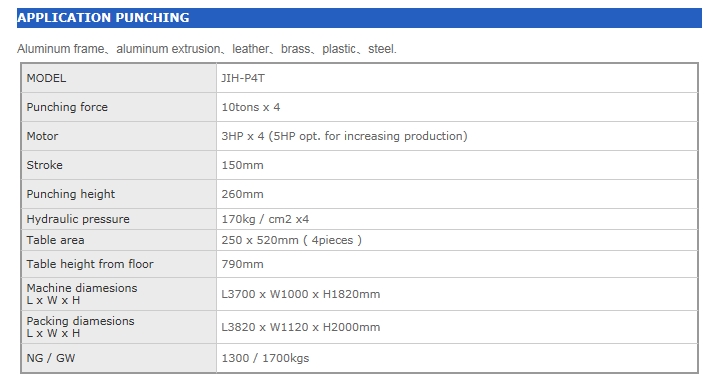
Task: Select the 170kg / cm2 x4 value
Action: pos(265,219)
